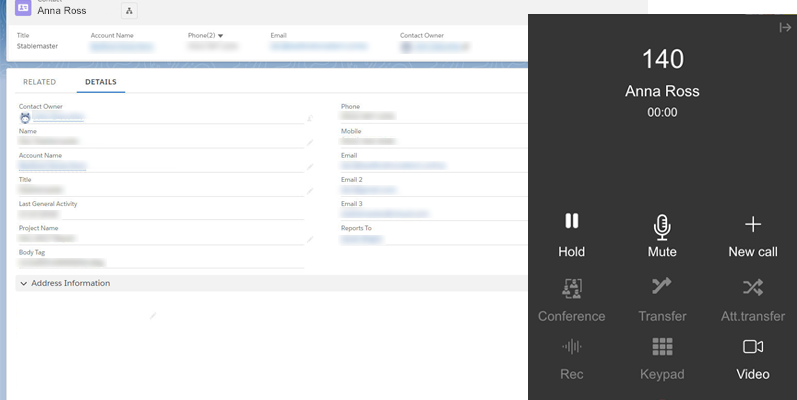This screenshot has width=797, height=400.
Task: Edit the Account Name field pencil icon
Action: coord(310,167)
